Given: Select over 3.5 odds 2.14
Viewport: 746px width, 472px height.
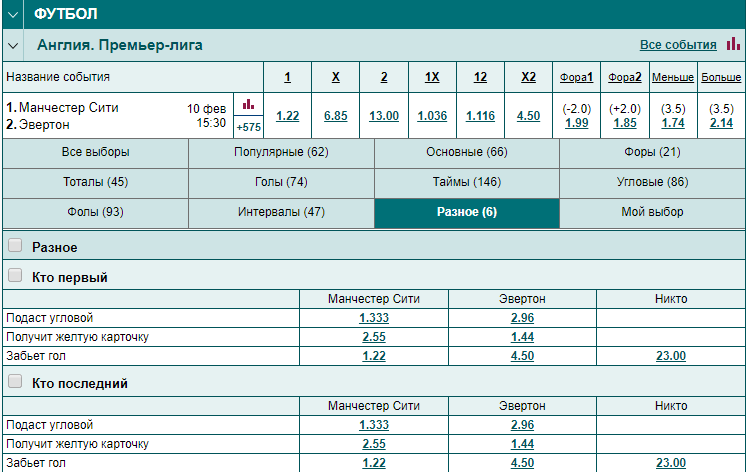Looking at the screenshot, I should pyautogui.click(x=721, y=123).
